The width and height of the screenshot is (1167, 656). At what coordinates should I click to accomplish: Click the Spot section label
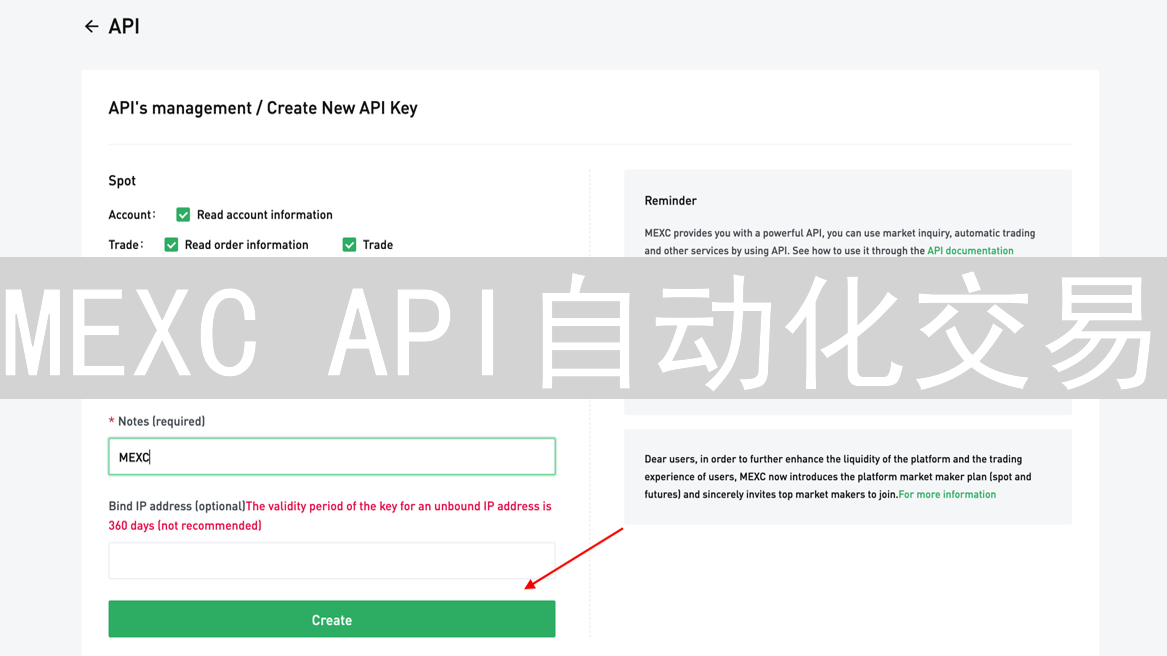[122, 181]
